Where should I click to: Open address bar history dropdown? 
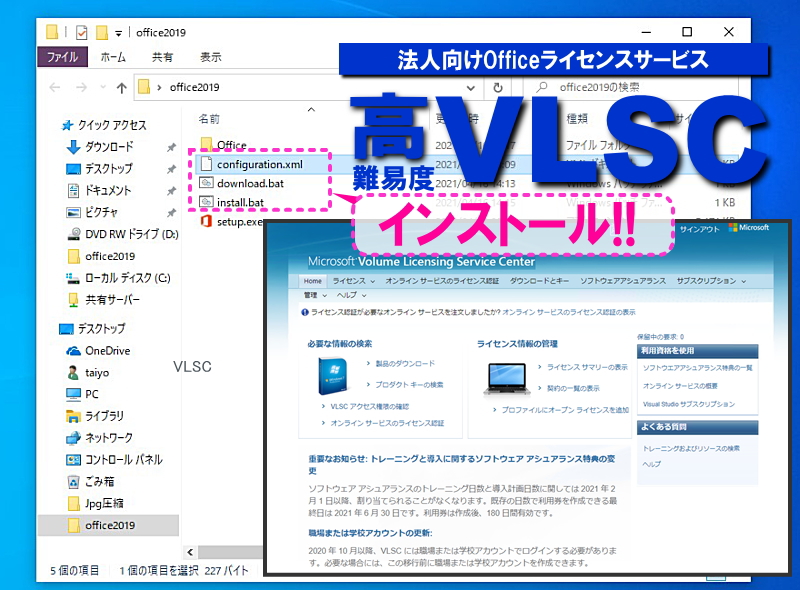point(470,88)
